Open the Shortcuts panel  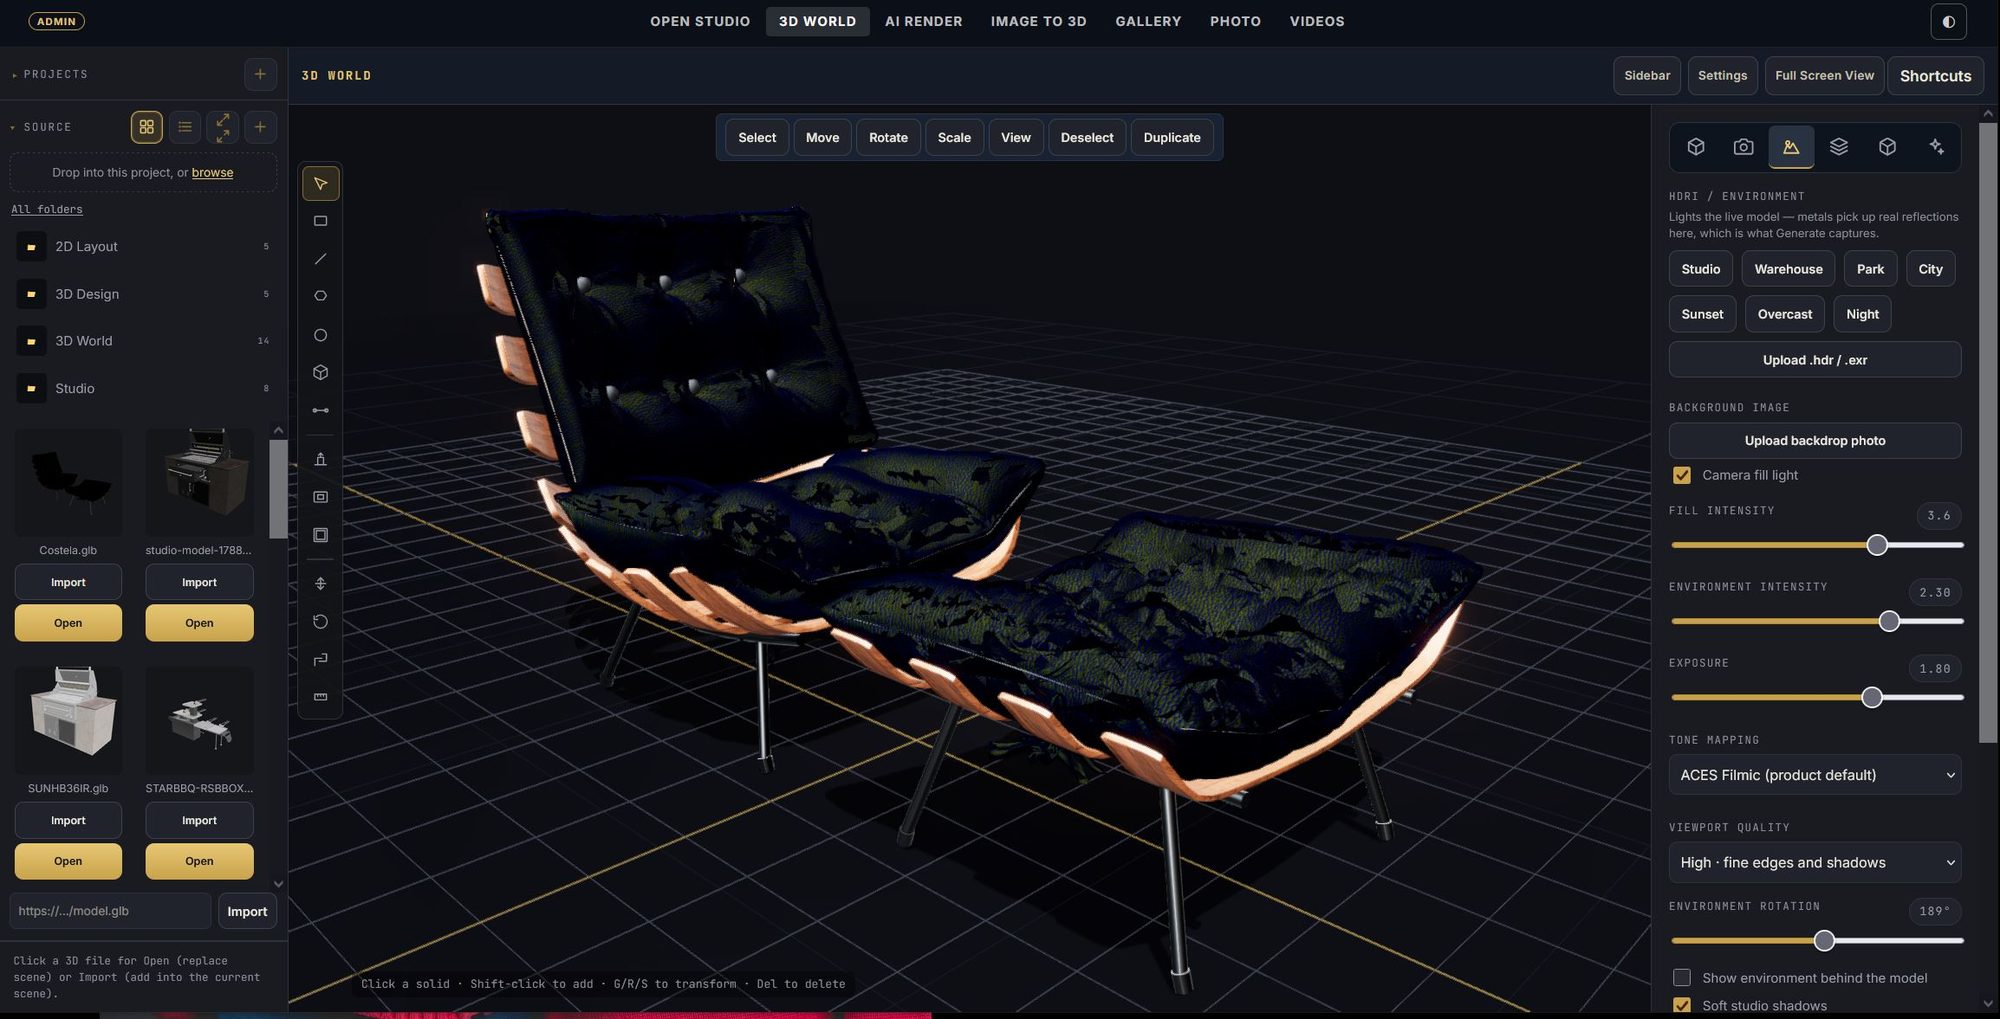click(1935, 76)
